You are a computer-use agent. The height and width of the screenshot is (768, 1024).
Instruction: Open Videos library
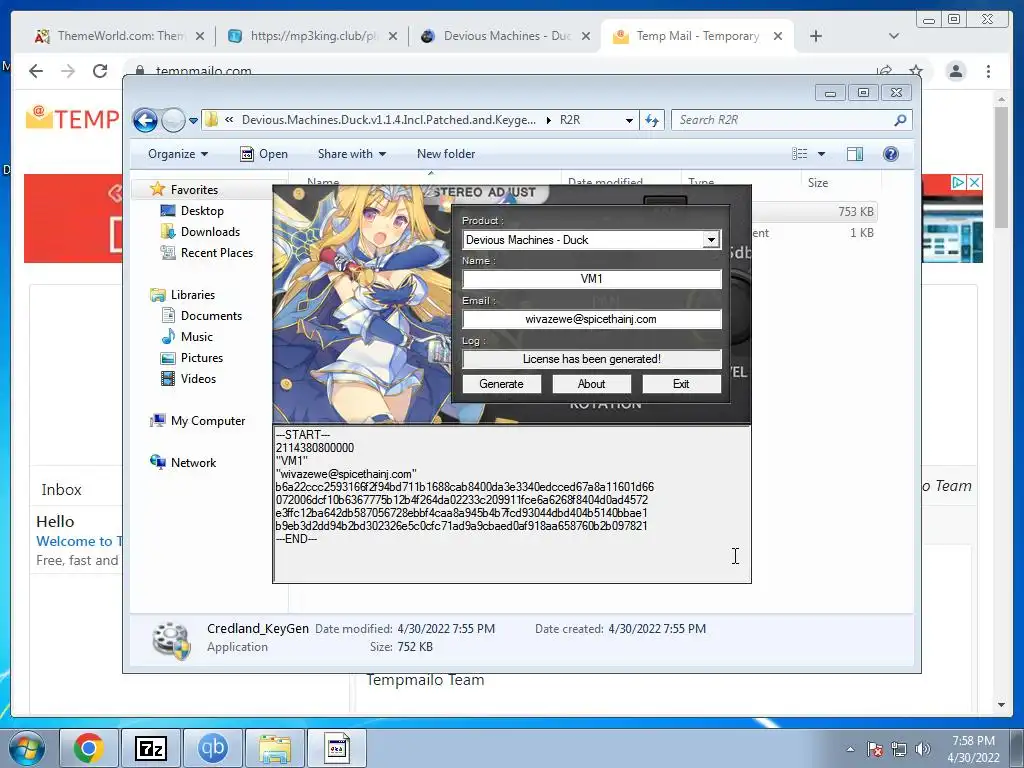(198, 379)
